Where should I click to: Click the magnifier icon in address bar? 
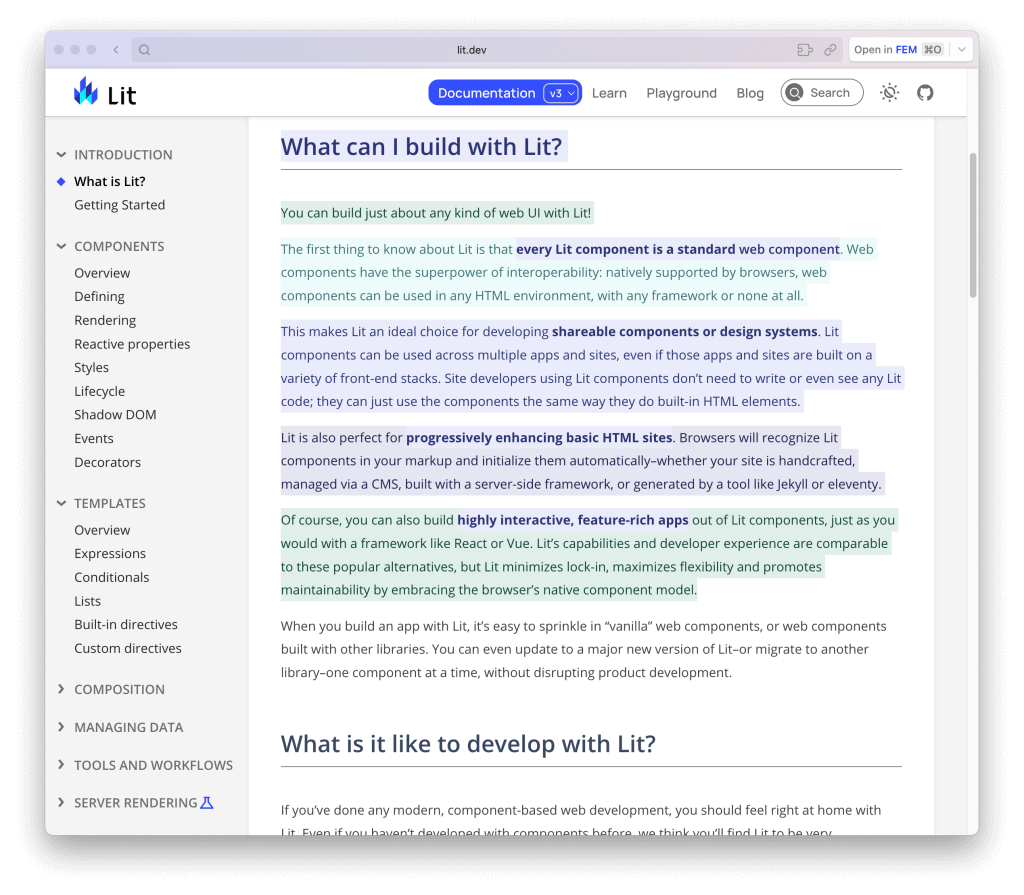tap(144, 50)
